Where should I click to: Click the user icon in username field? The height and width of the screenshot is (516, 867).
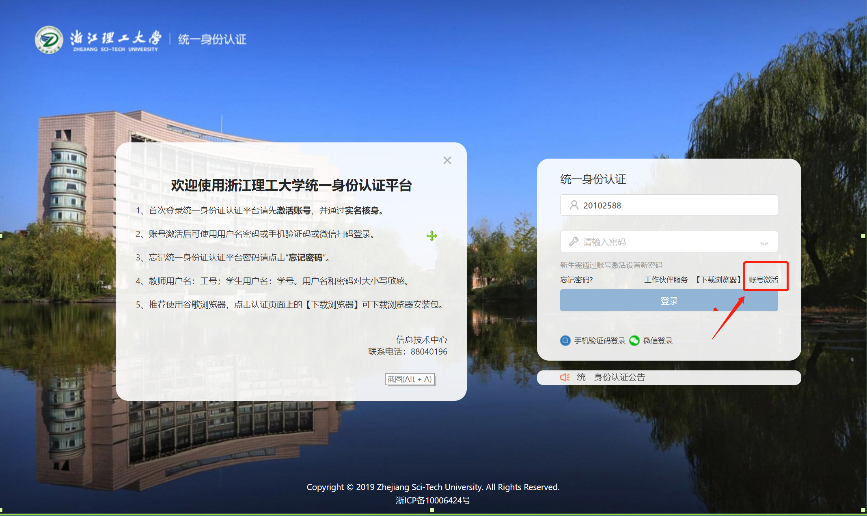pos(574,204)
